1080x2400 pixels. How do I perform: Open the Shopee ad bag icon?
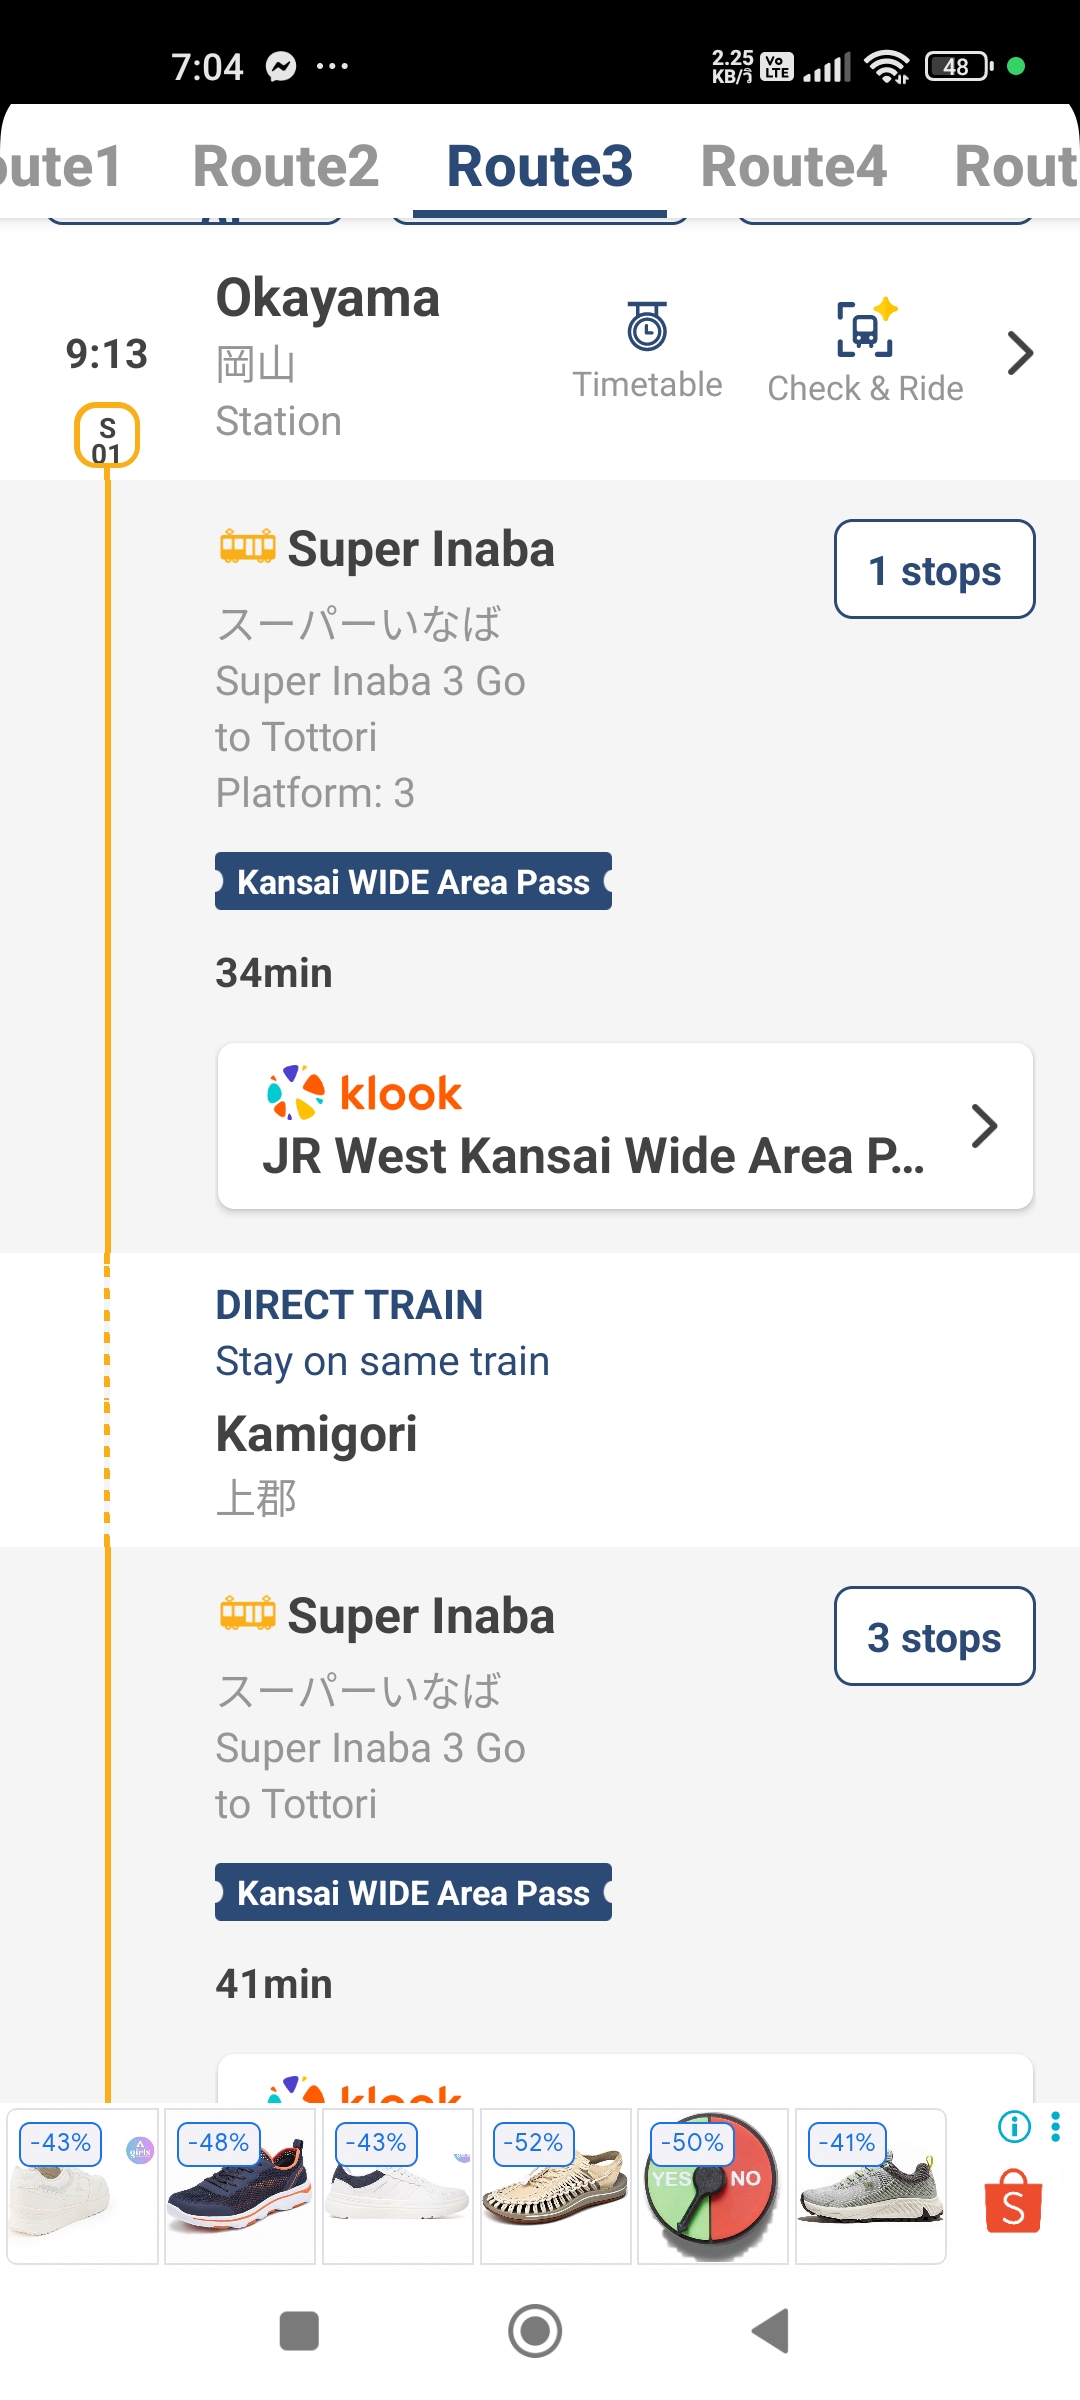point(1013,2200)
